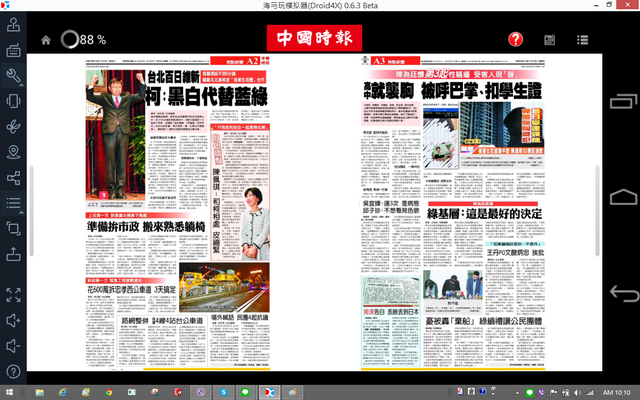Open newspaper page A2 thumbnail
Image resolution: width=640 pixels, height=400 pixels.
pyautogui.click(x=177, y=212)
